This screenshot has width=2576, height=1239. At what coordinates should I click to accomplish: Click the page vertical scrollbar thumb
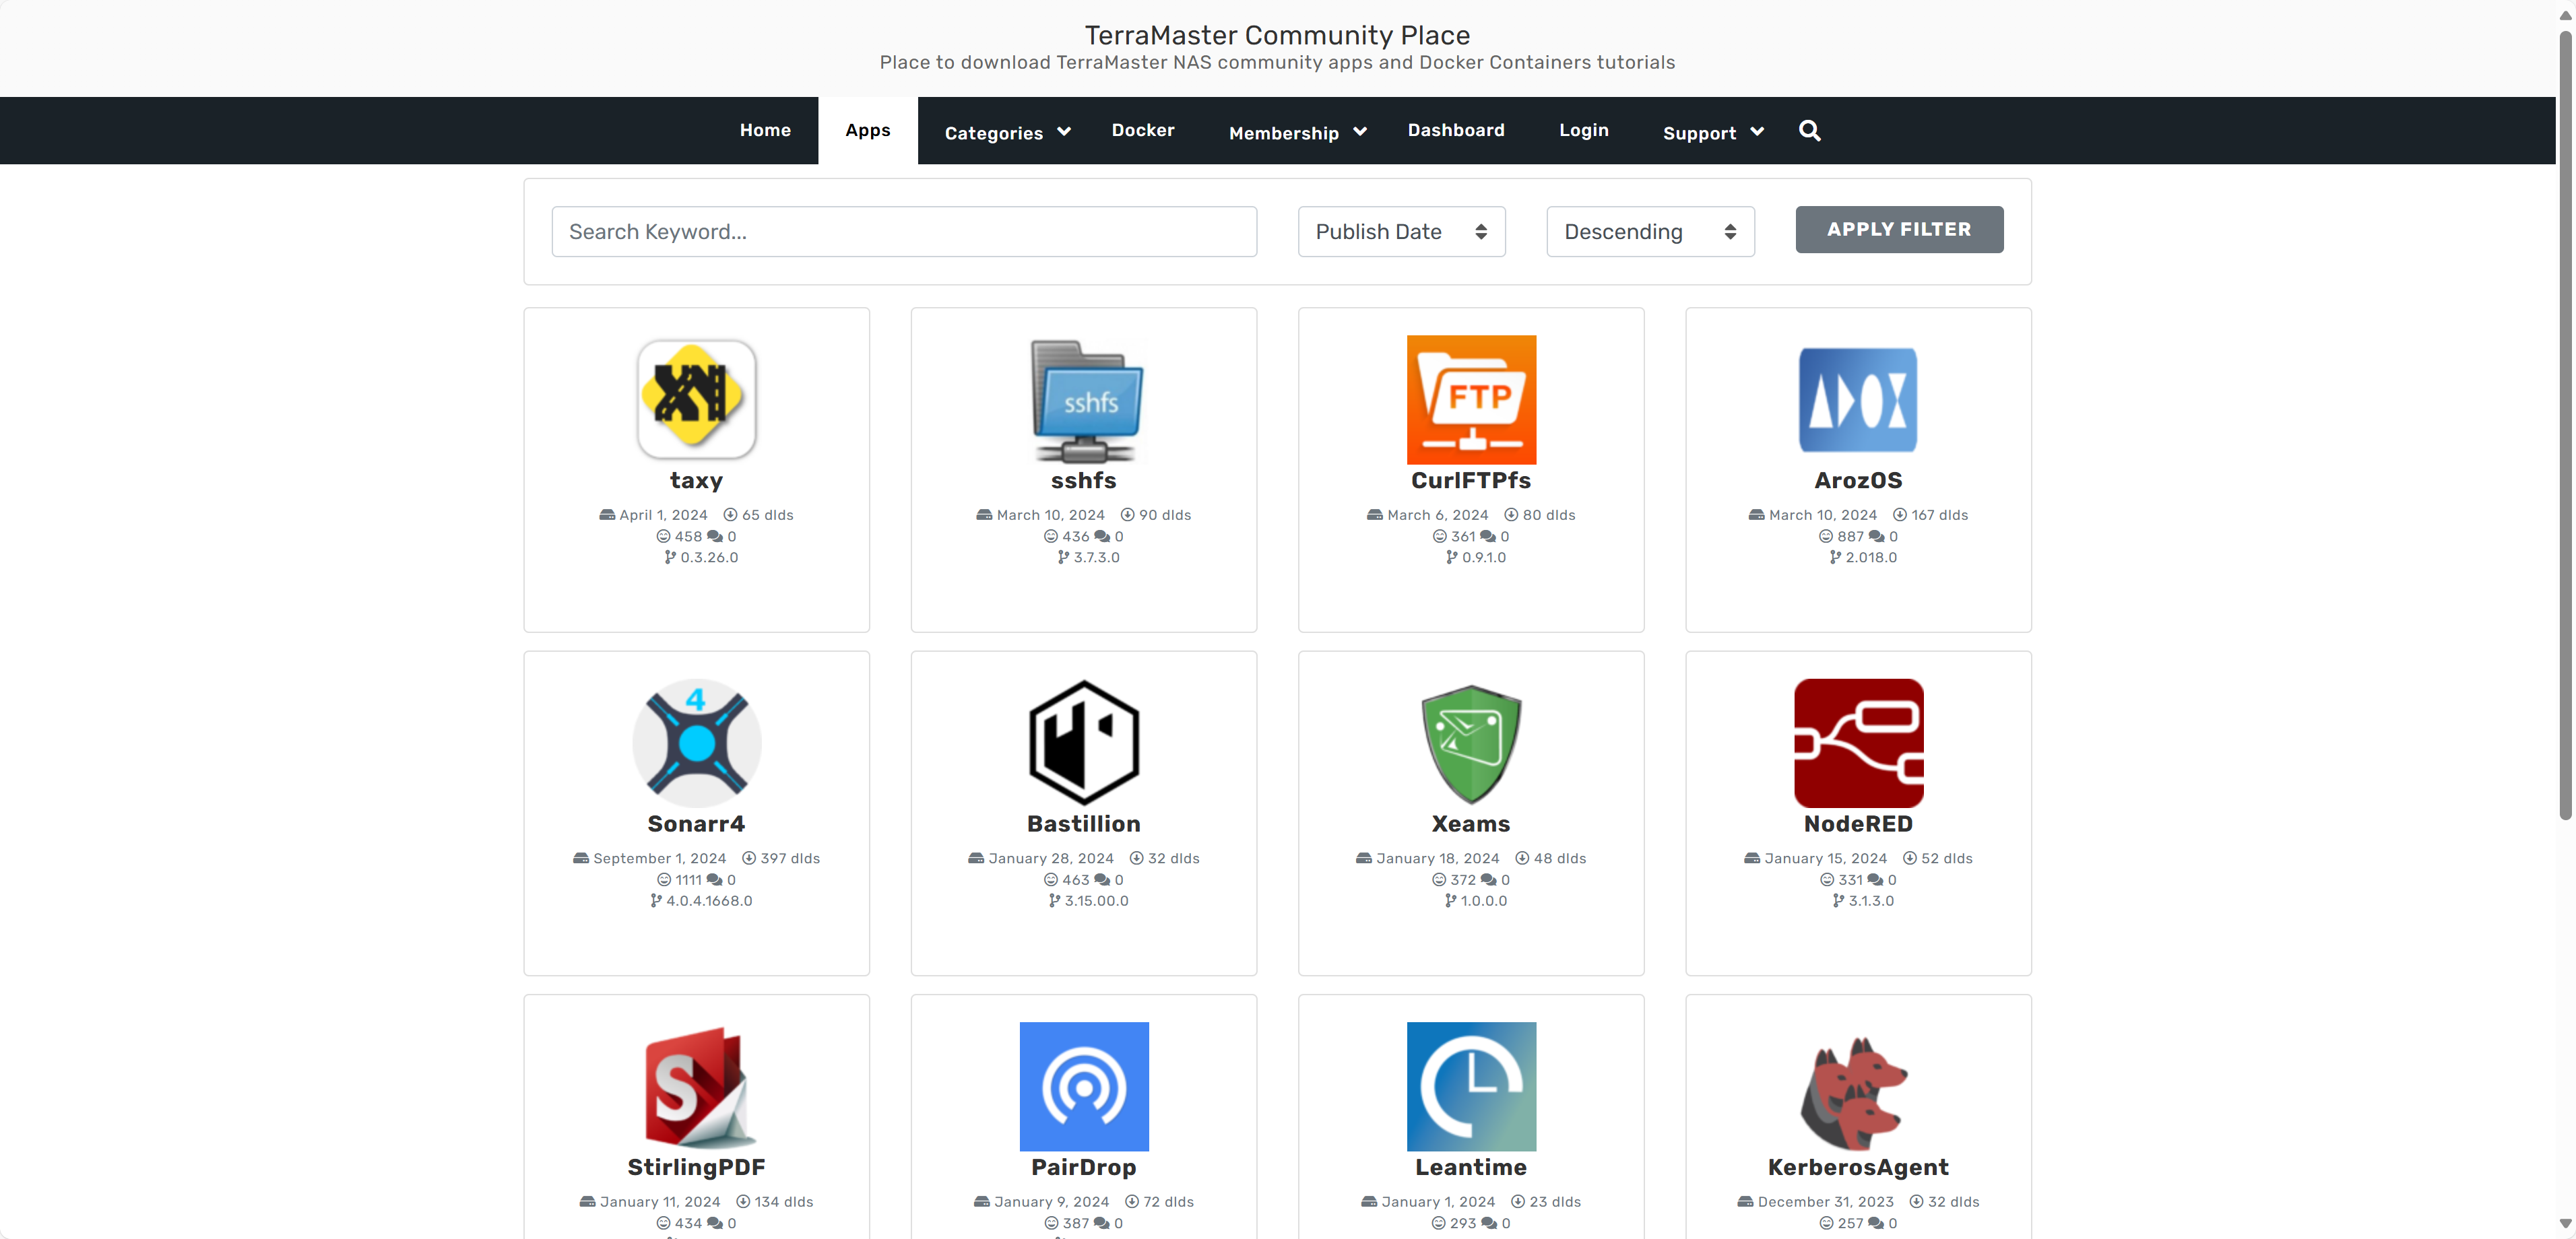[2565, 425]
